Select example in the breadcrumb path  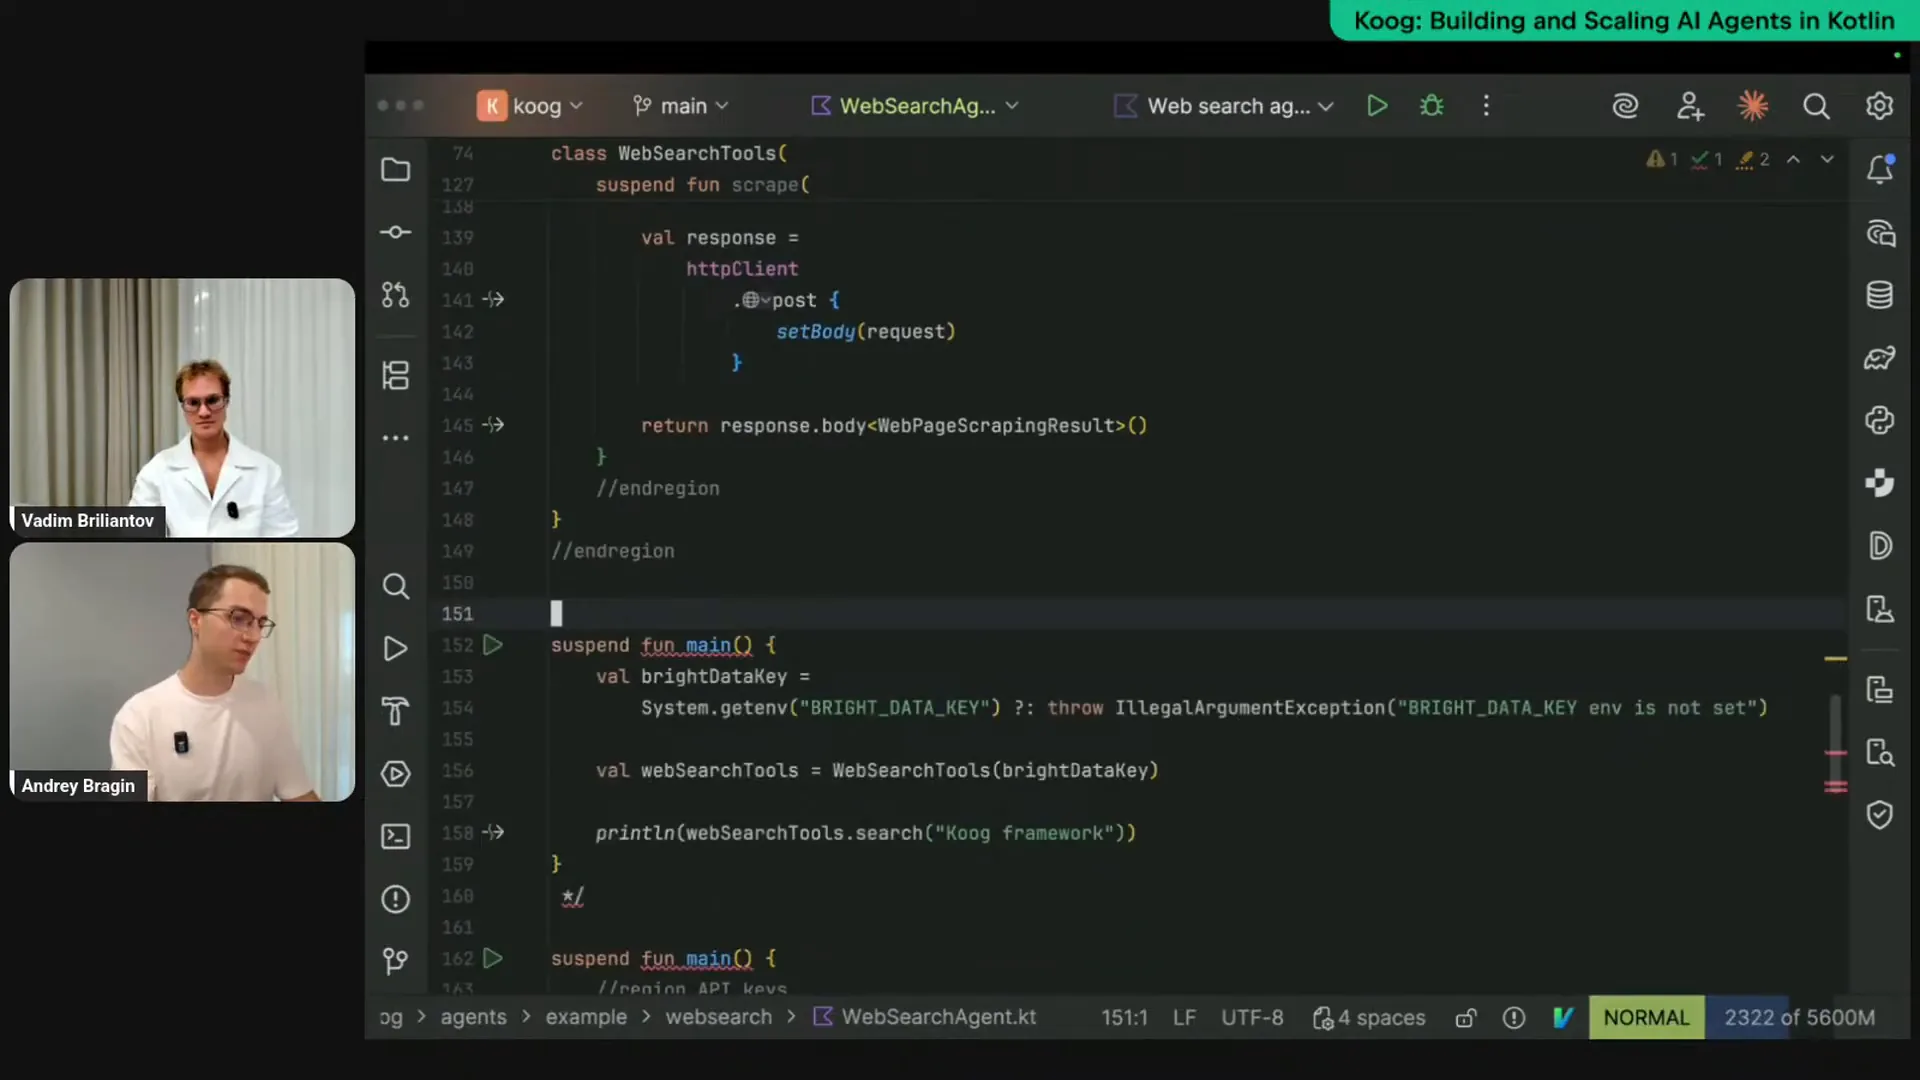pos(586,1017)
